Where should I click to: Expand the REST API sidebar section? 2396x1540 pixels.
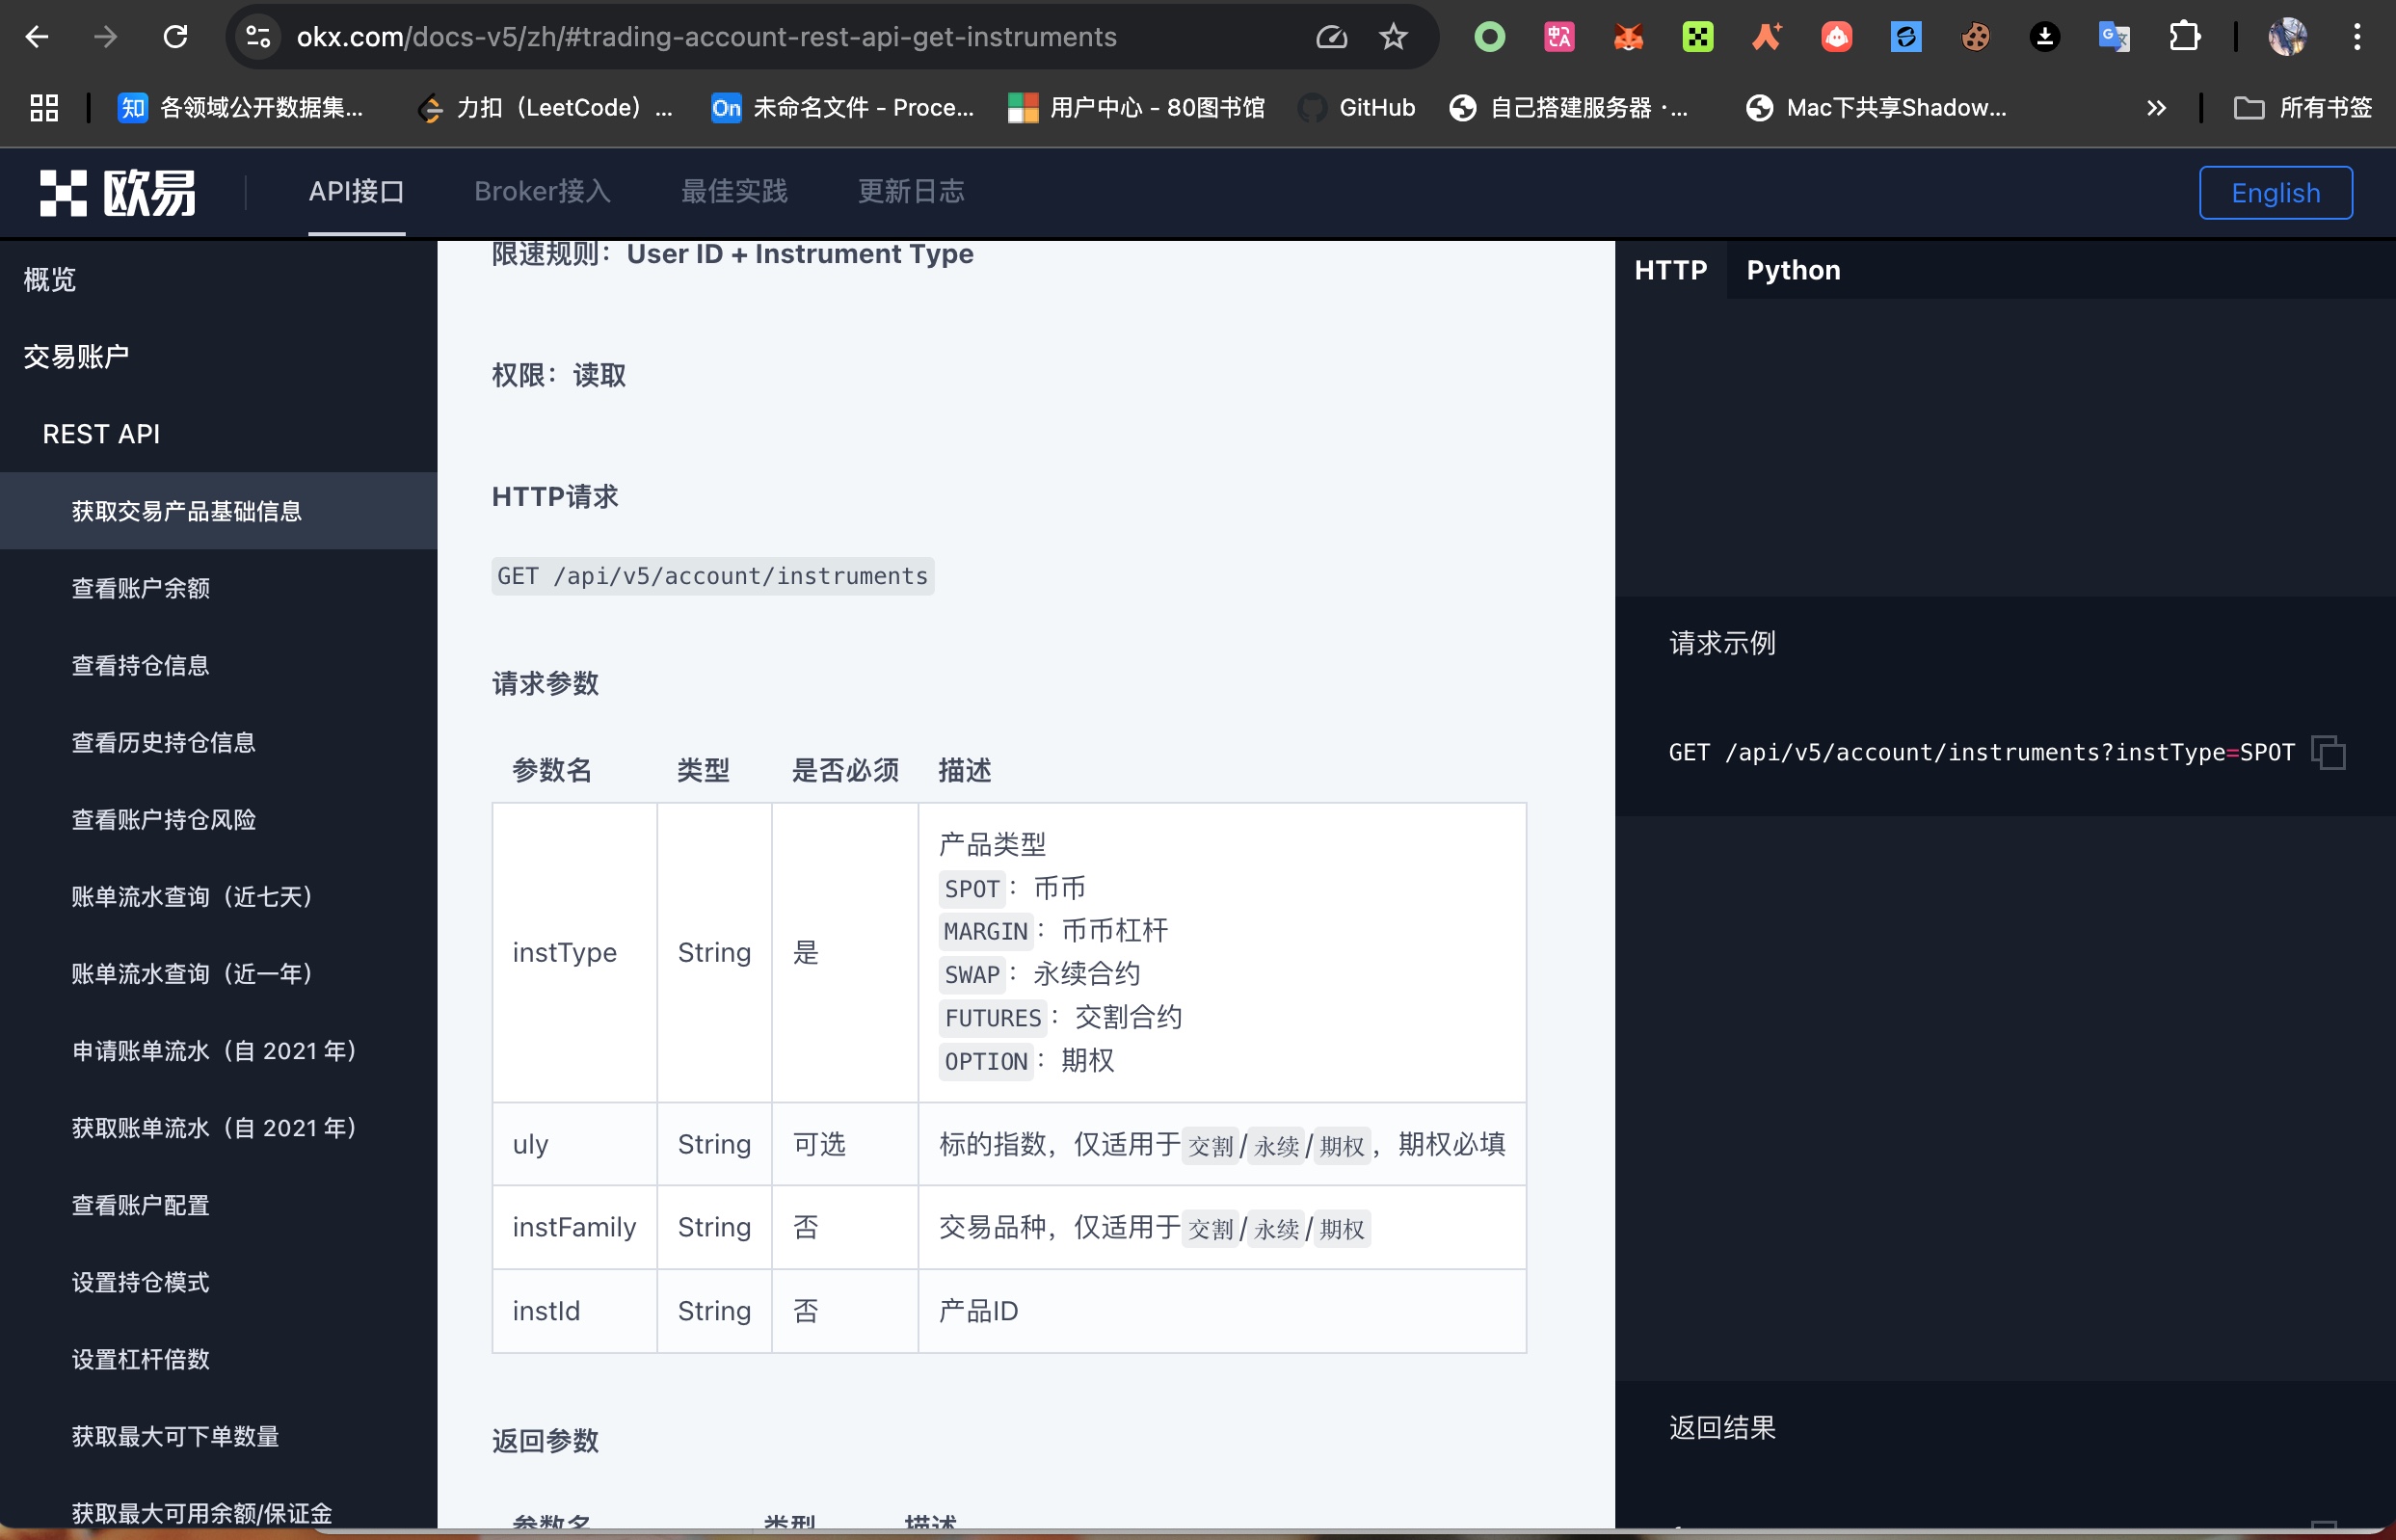tap(101, 434)
